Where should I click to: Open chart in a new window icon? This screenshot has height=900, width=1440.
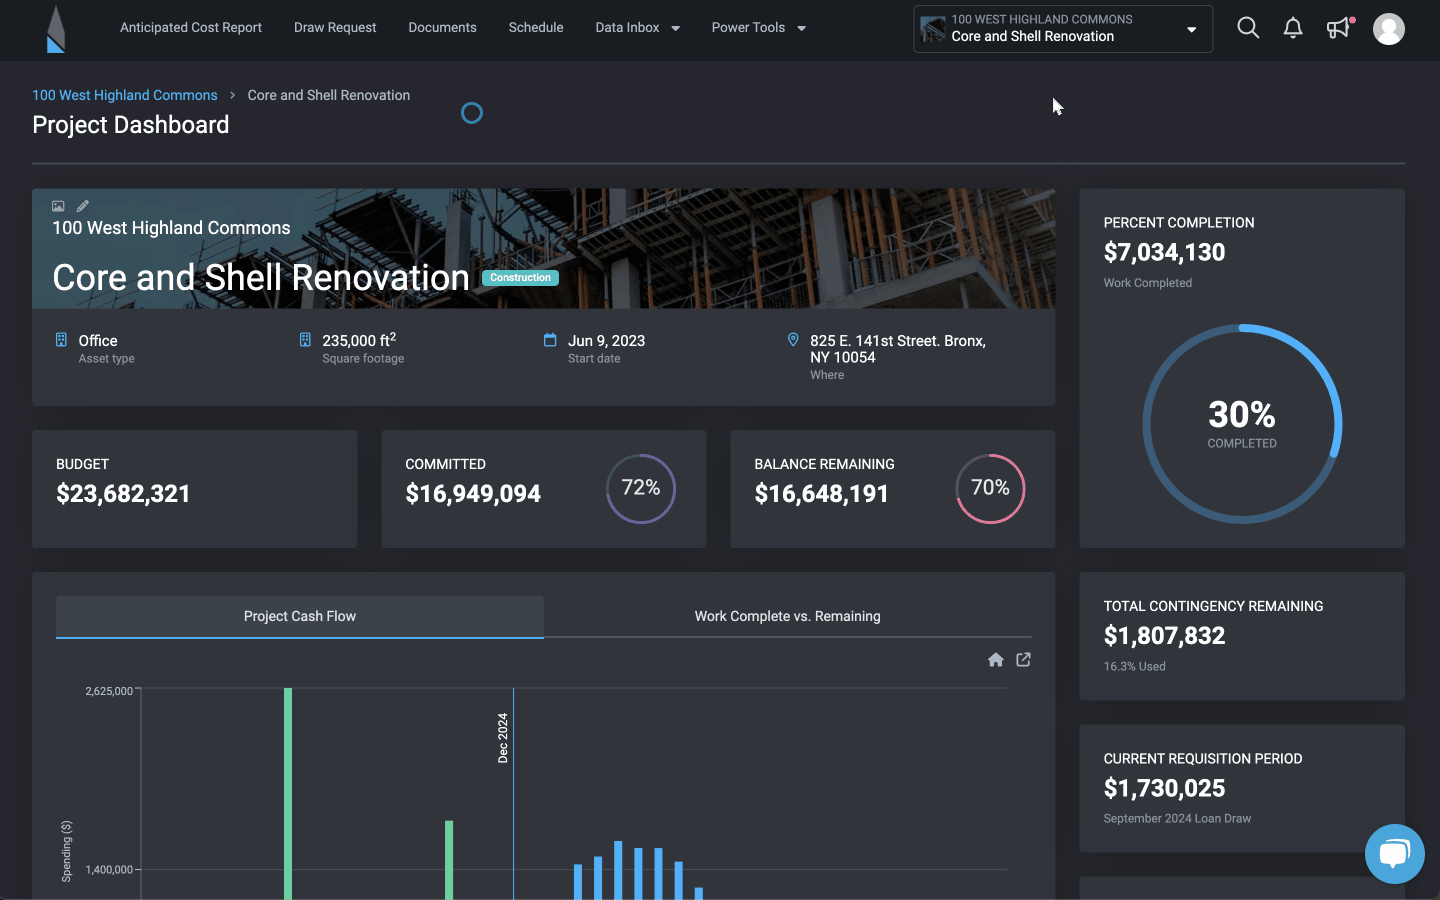1023,660
